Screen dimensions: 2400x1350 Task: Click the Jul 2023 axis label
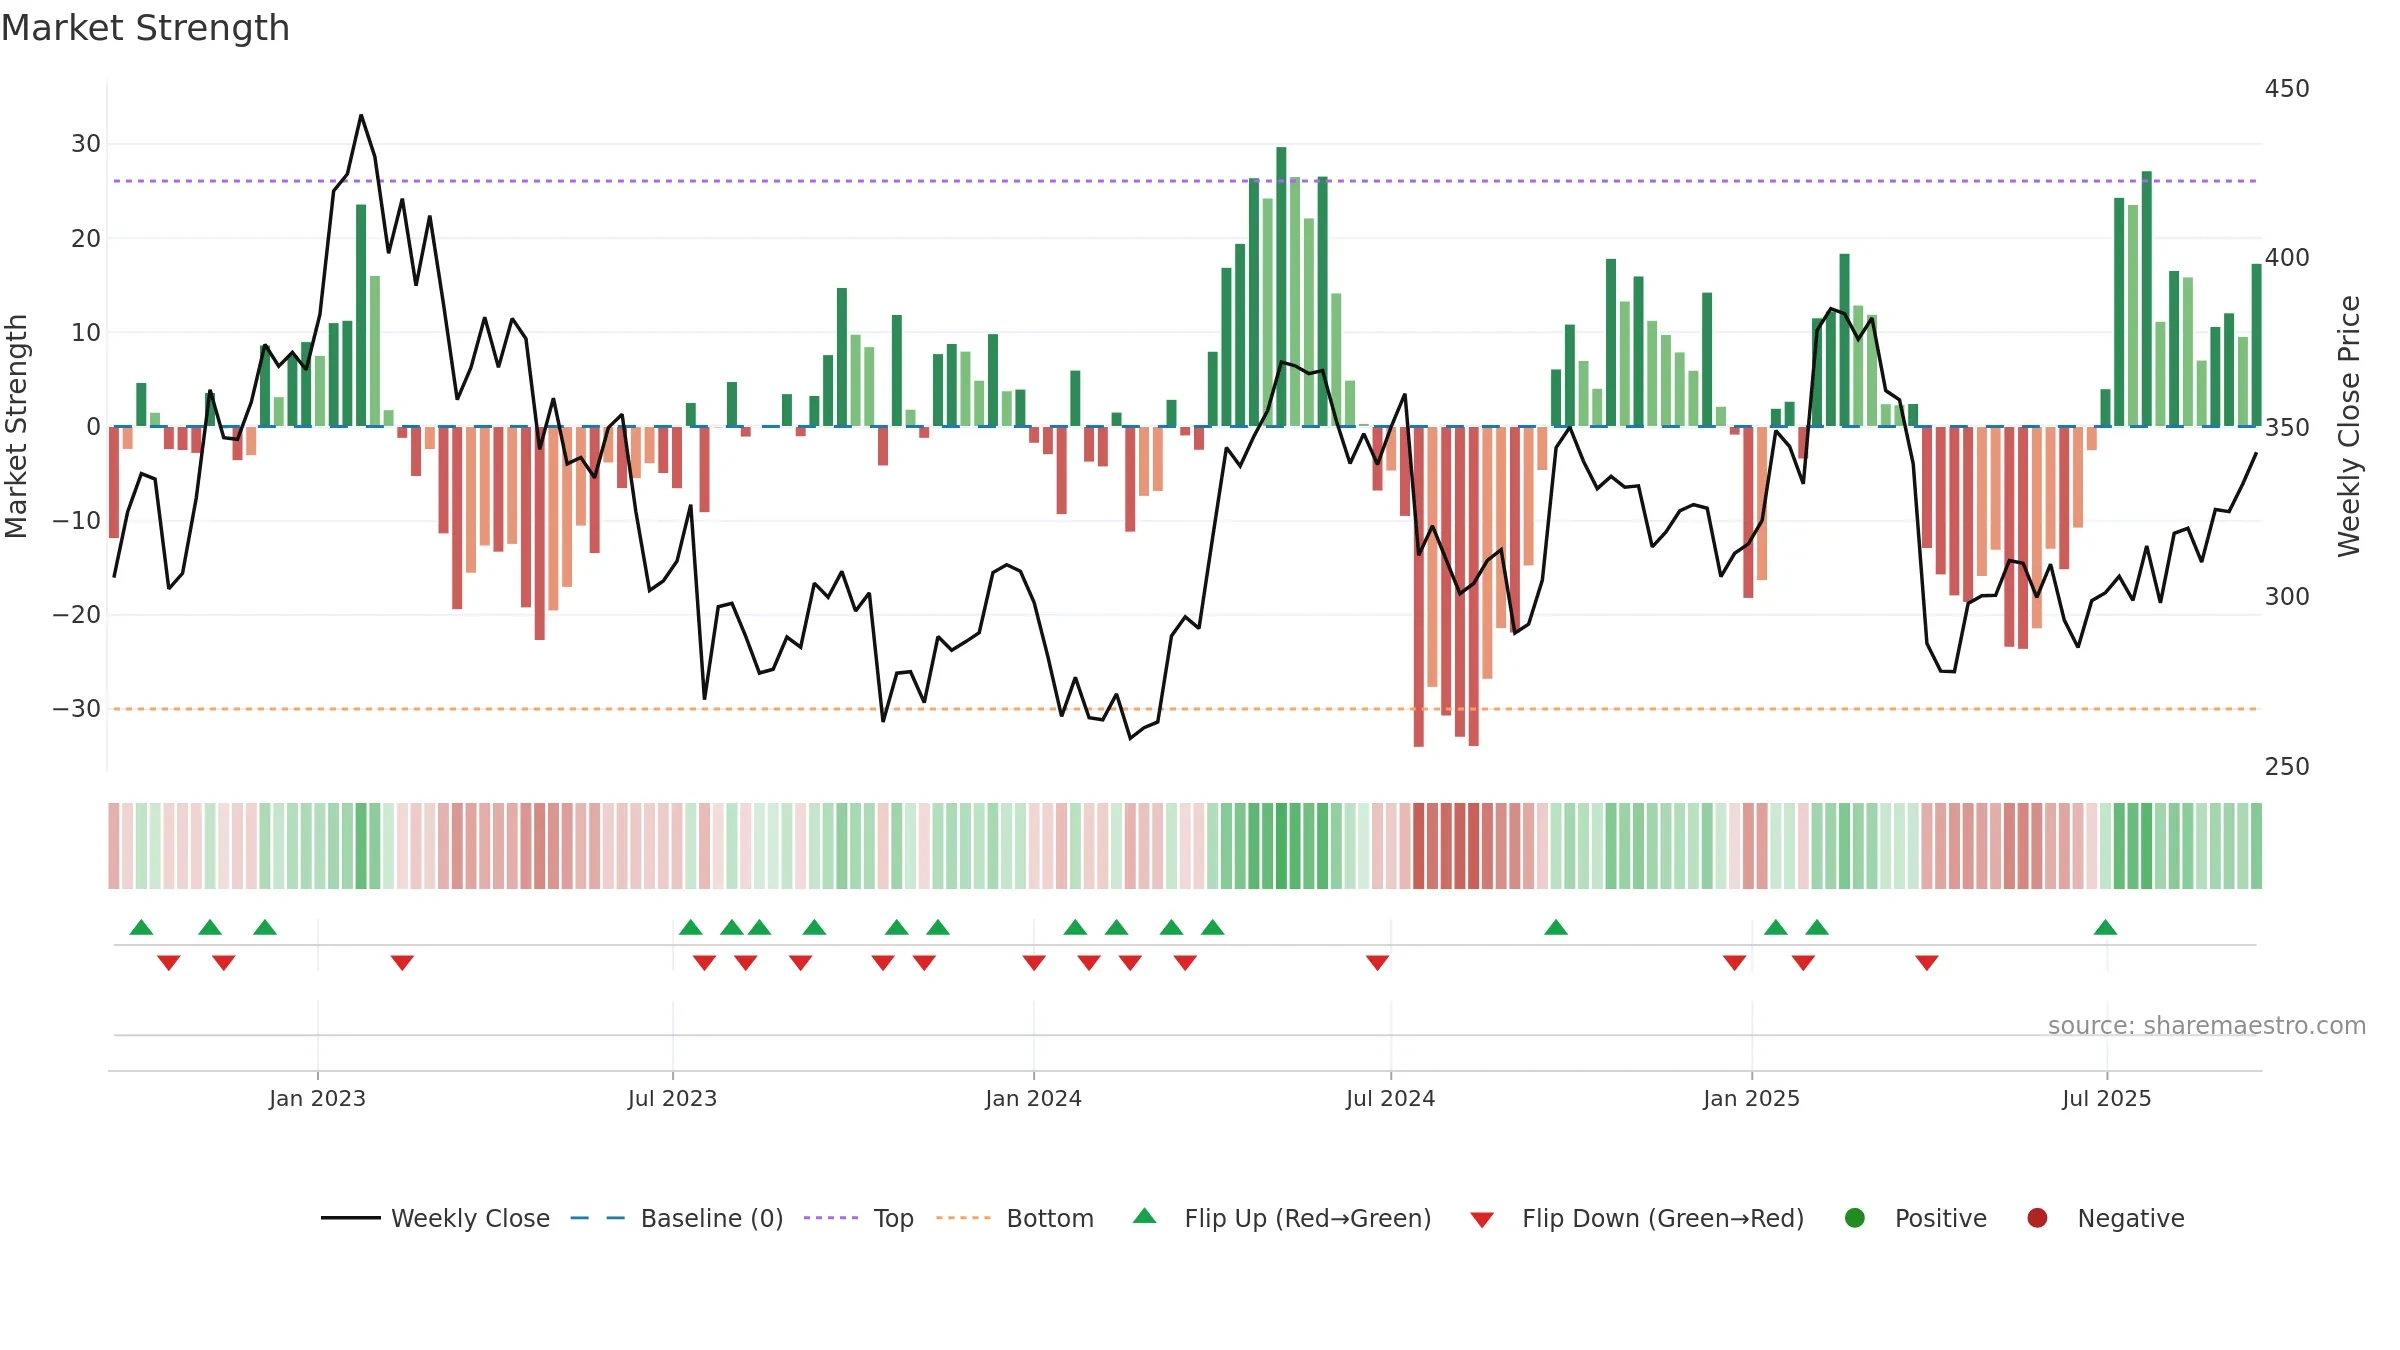(x=672, y=1099)
